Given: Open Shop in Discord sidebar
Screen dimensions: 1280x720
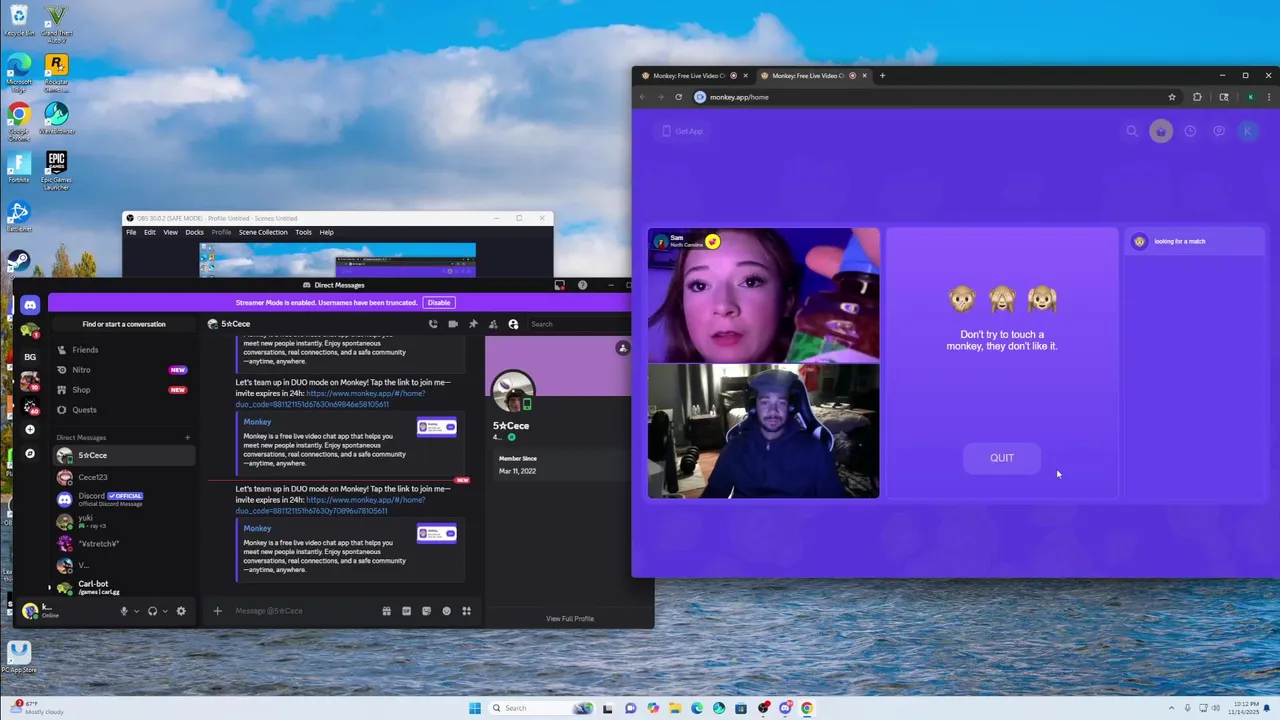Looking at the screenshot, I should point(122,390).
